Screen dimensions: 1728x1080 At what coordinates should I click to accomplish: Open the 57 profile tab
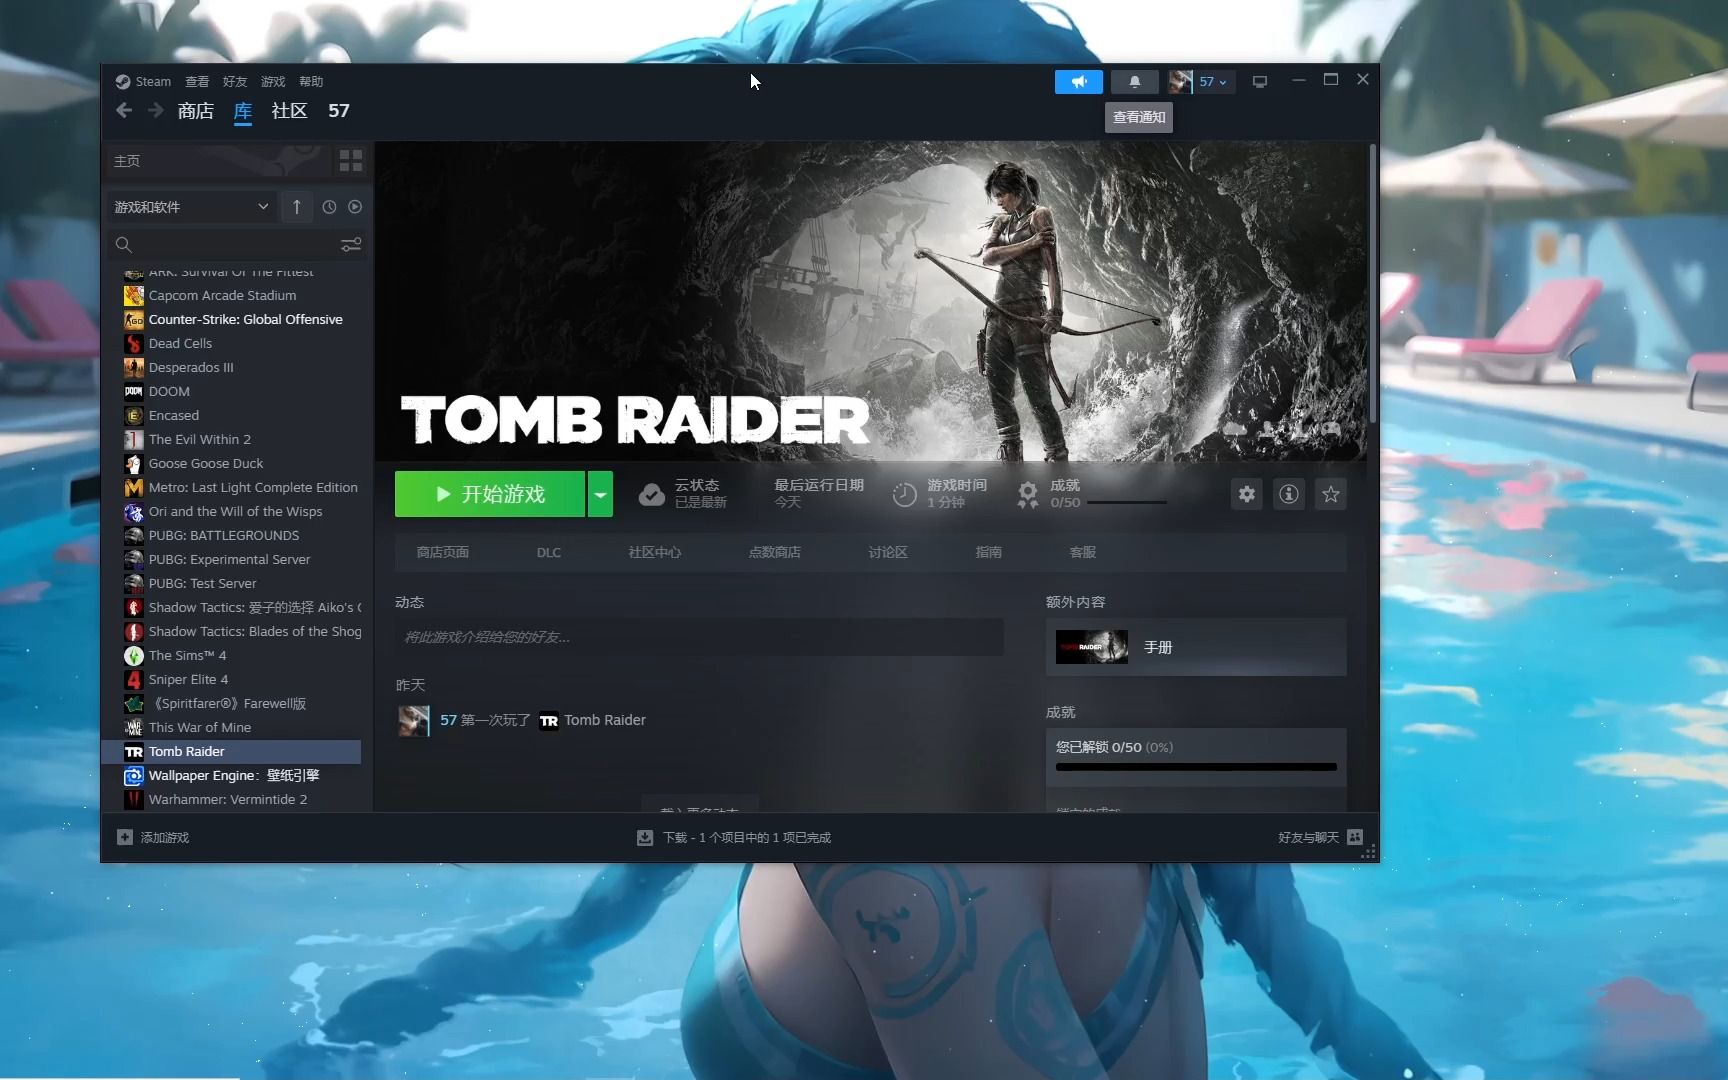[x=339, y=111]
